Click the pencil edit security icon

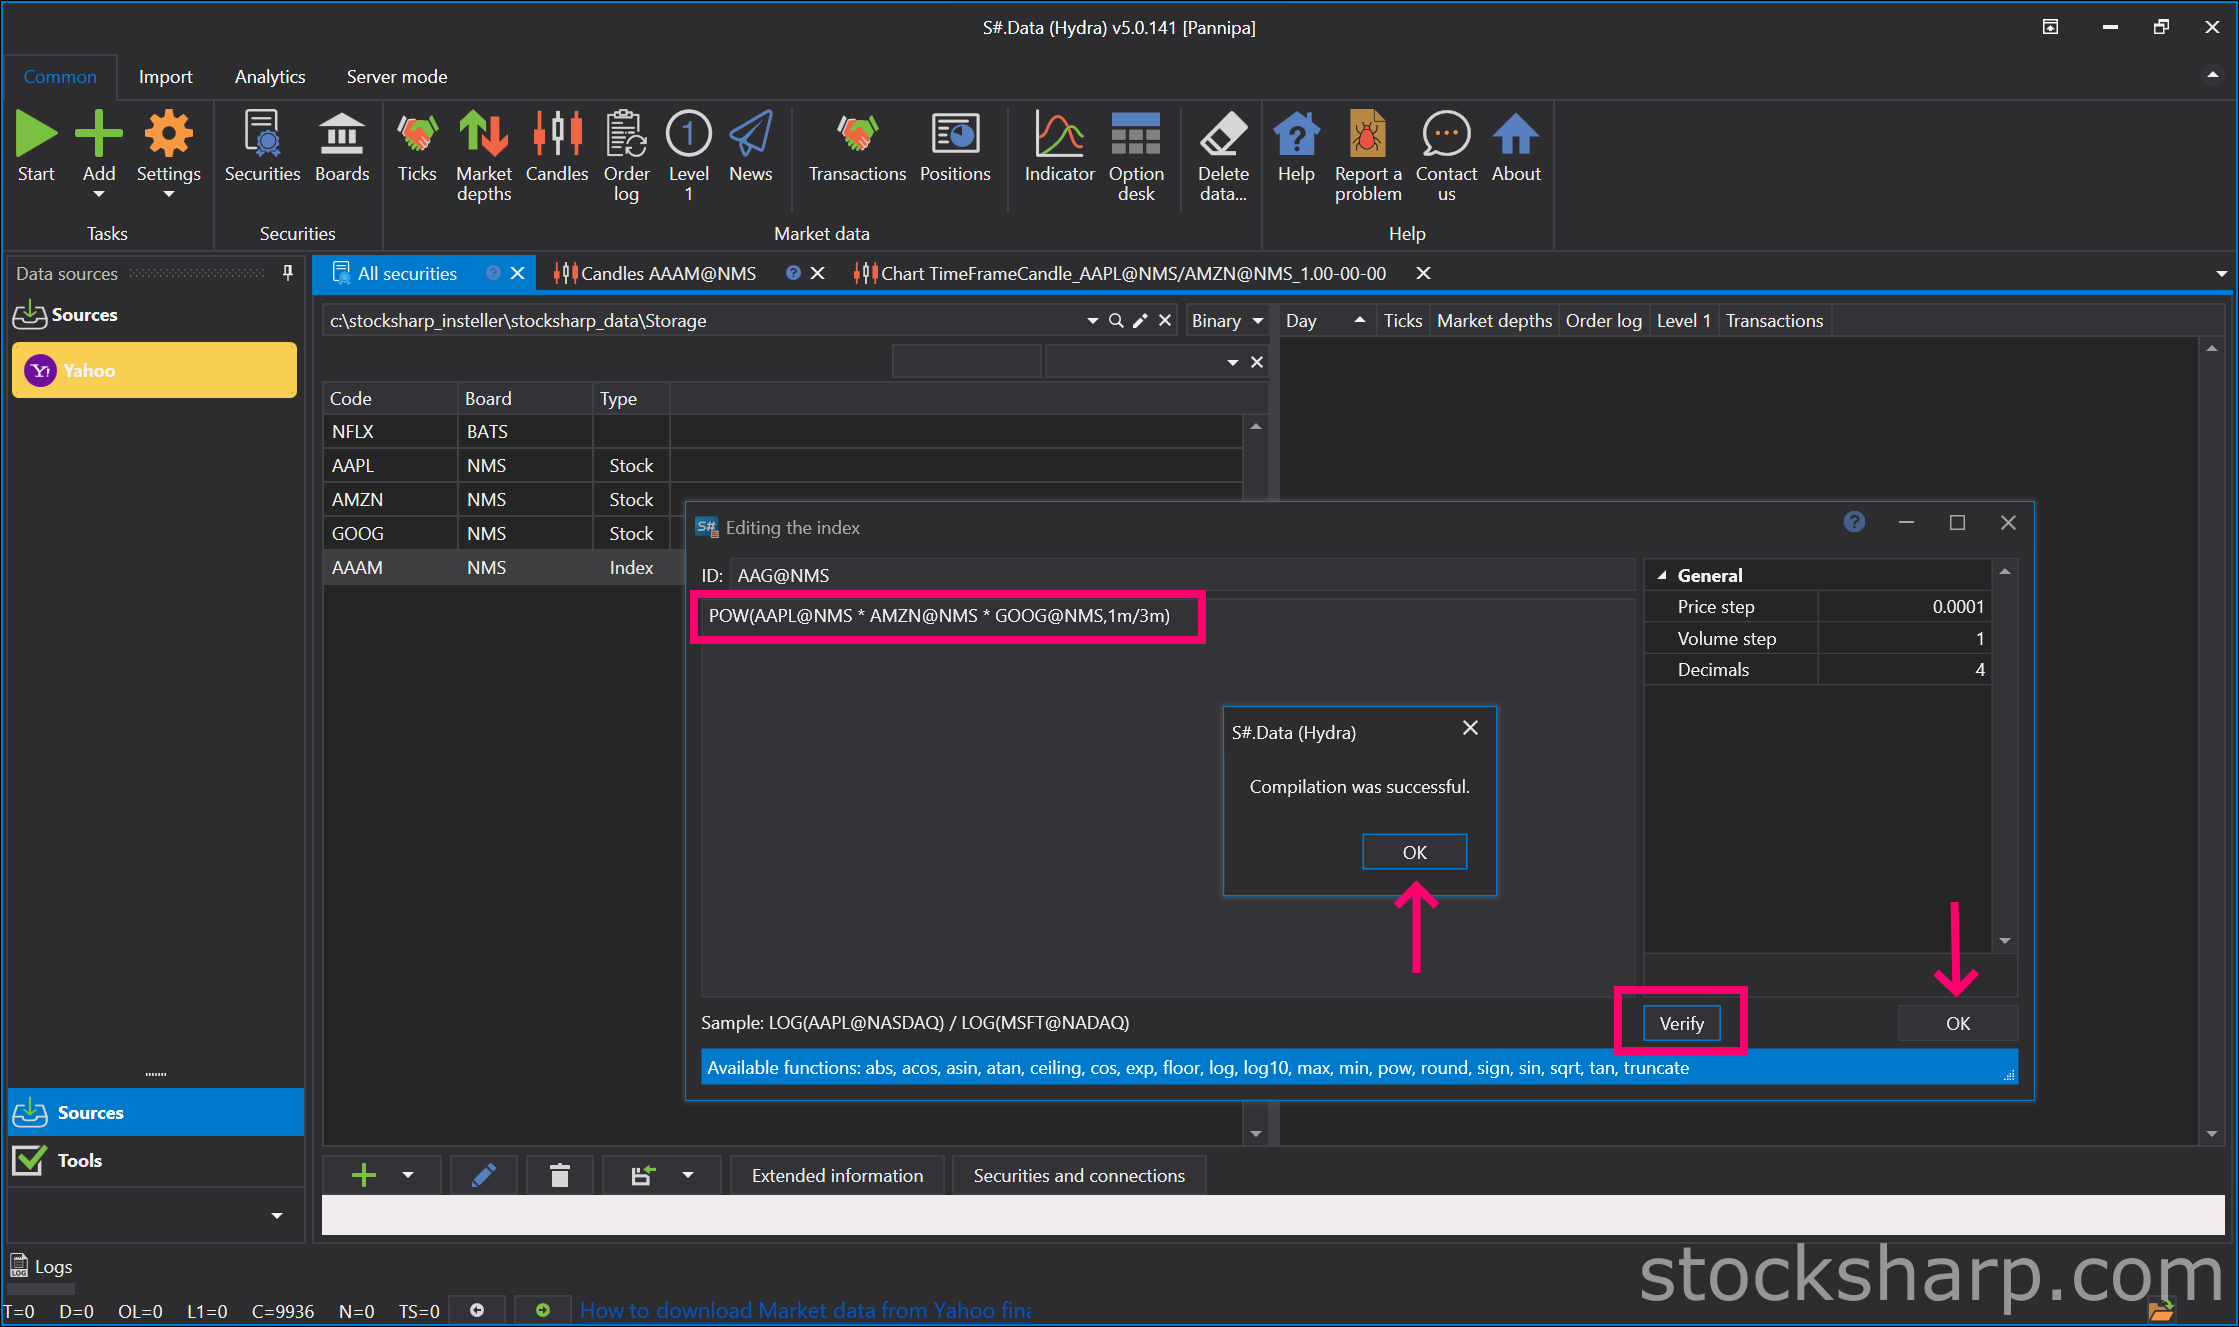click(484, 1175)
